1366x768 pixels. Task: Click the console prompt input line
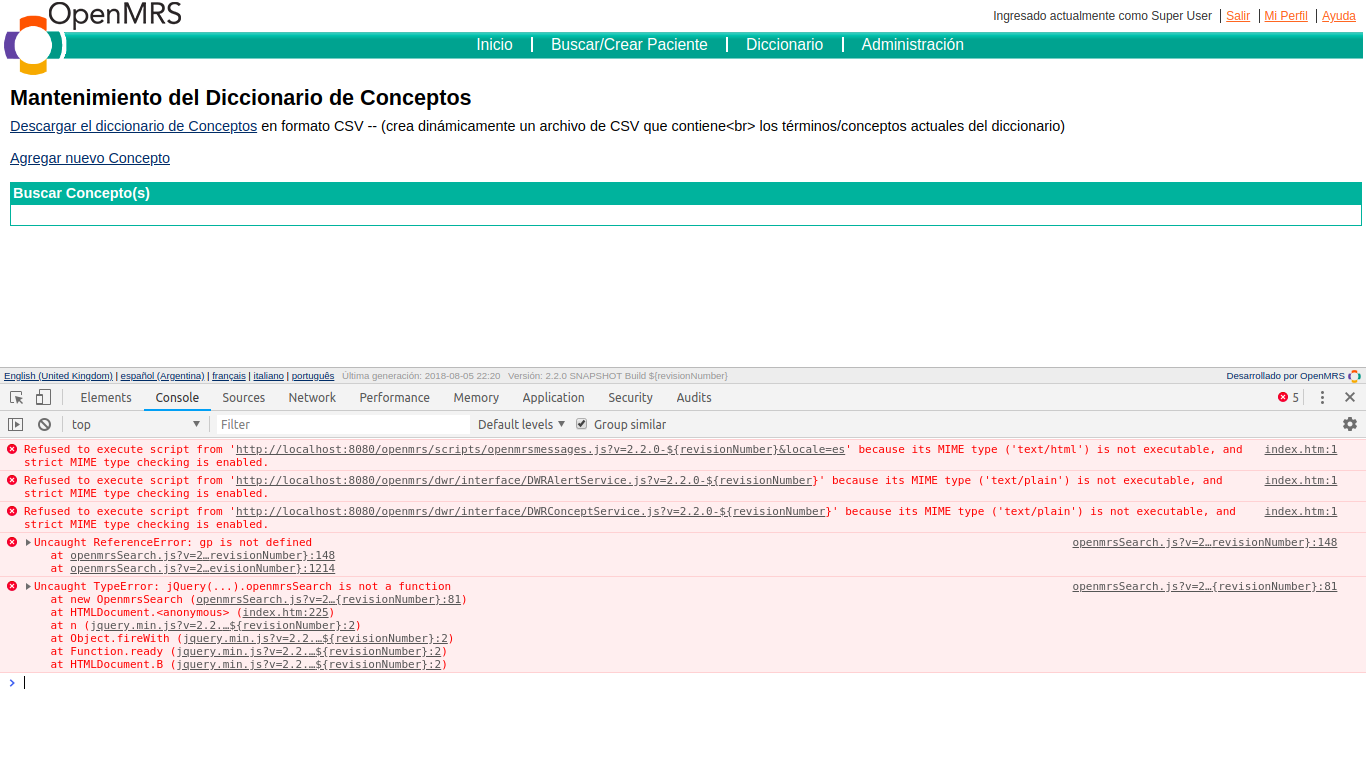tap(690, 682)
